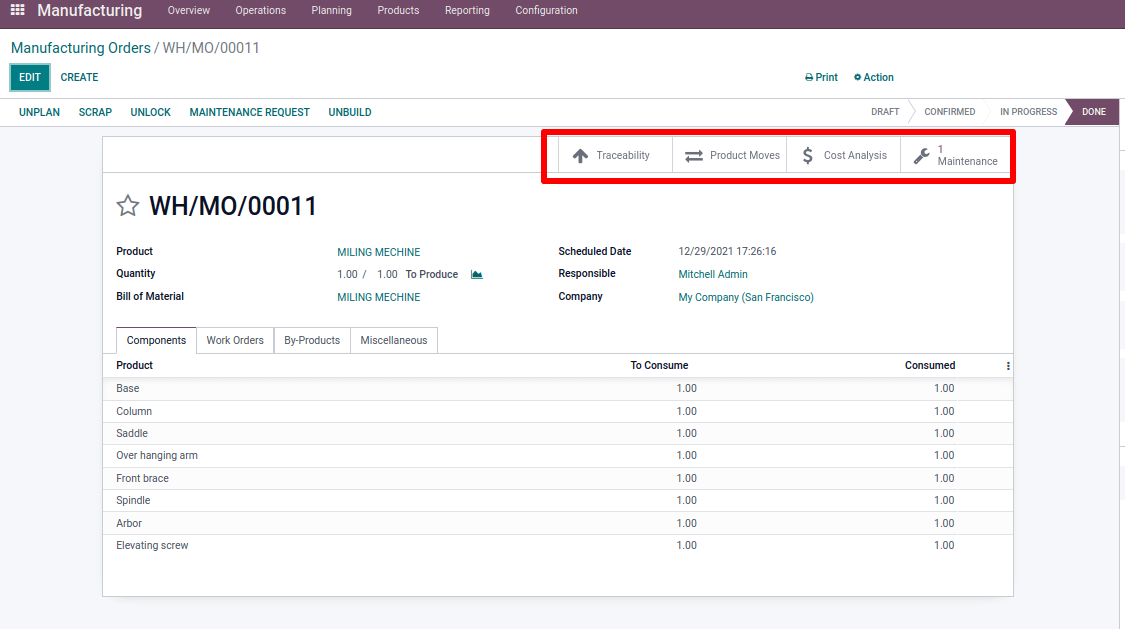Open the Action dropdown
Image resolution: width=1125 pixels, height=629 pixels.
coord(873,77)
